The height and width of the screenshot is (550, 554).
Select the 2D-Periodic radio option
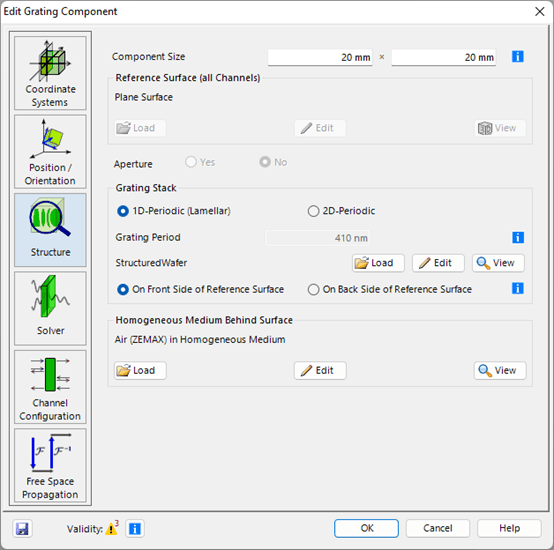(341, 211)
